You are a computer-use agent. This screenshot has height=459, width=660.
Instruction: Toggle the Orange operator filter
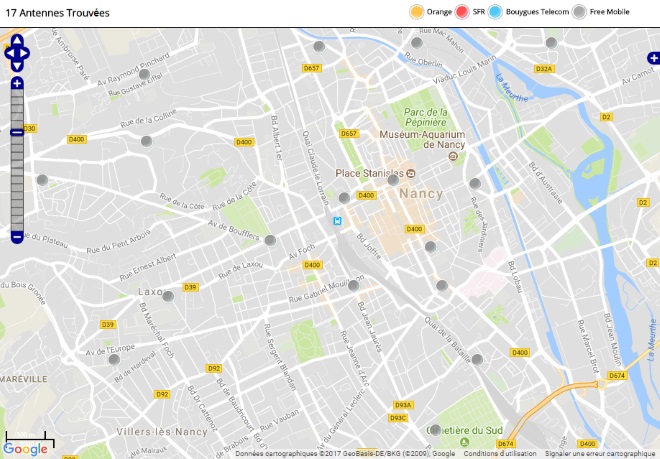coord(417,12)
